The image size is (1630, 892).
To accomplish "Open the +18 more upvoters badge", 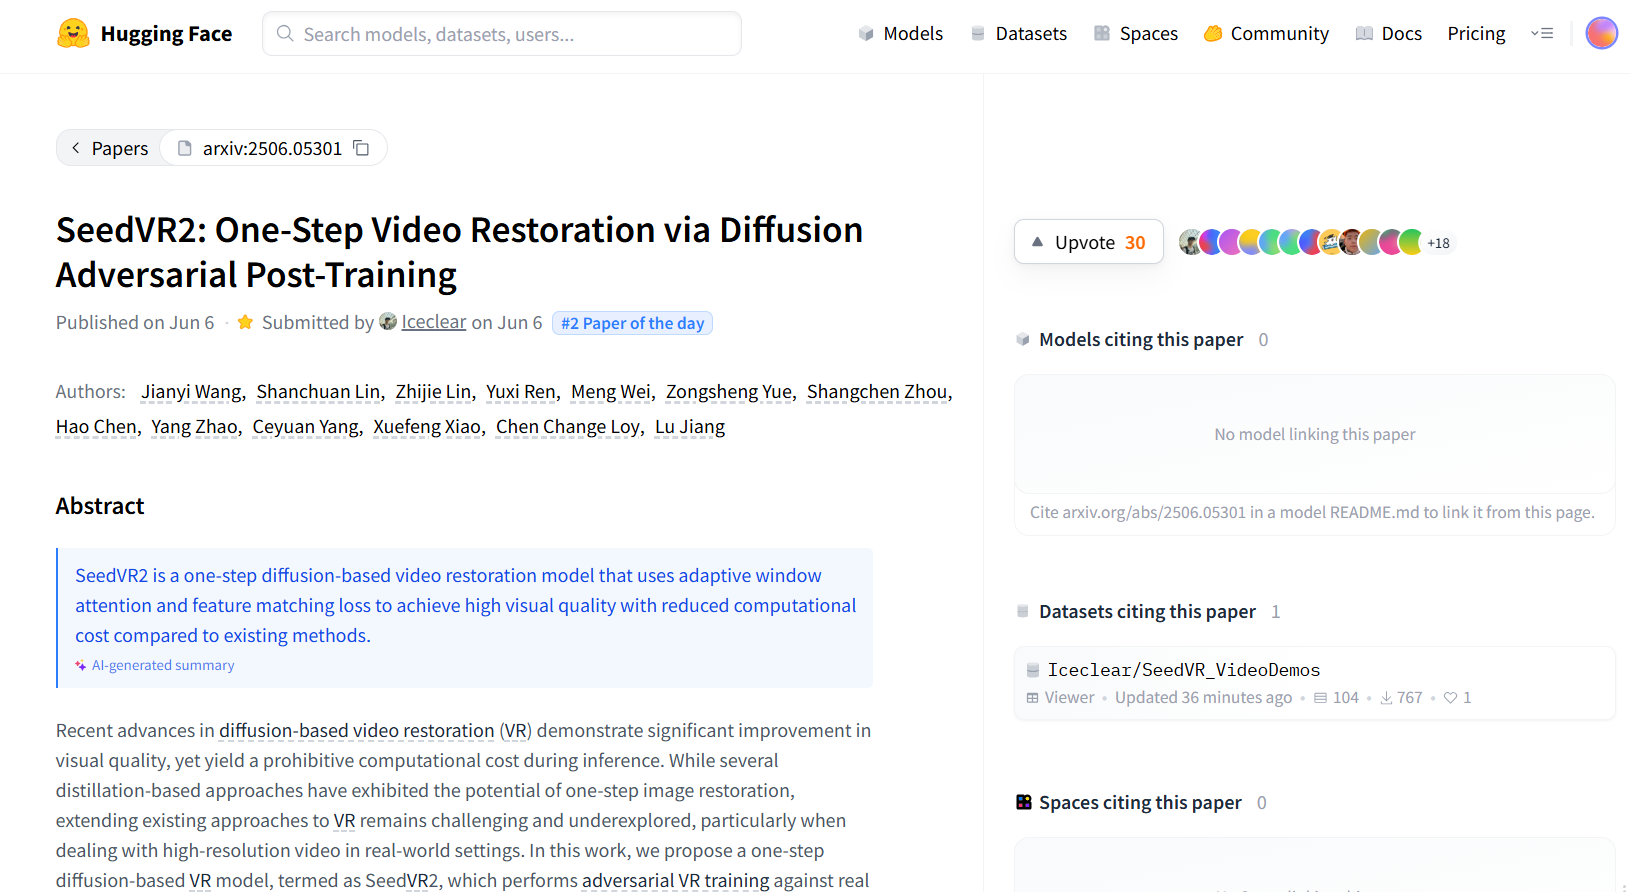I will tap(1438, 243).
